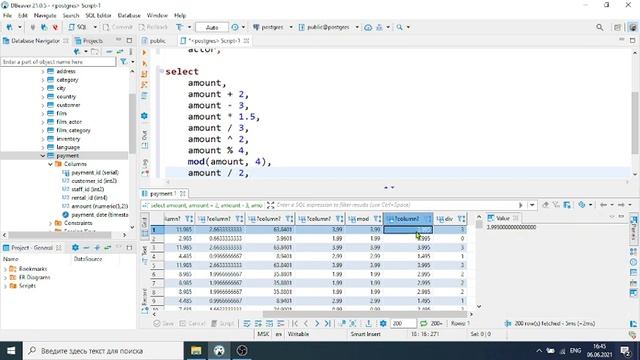
Task: Toggle sort on the mod column header
Action: click(x=378, y=219)
